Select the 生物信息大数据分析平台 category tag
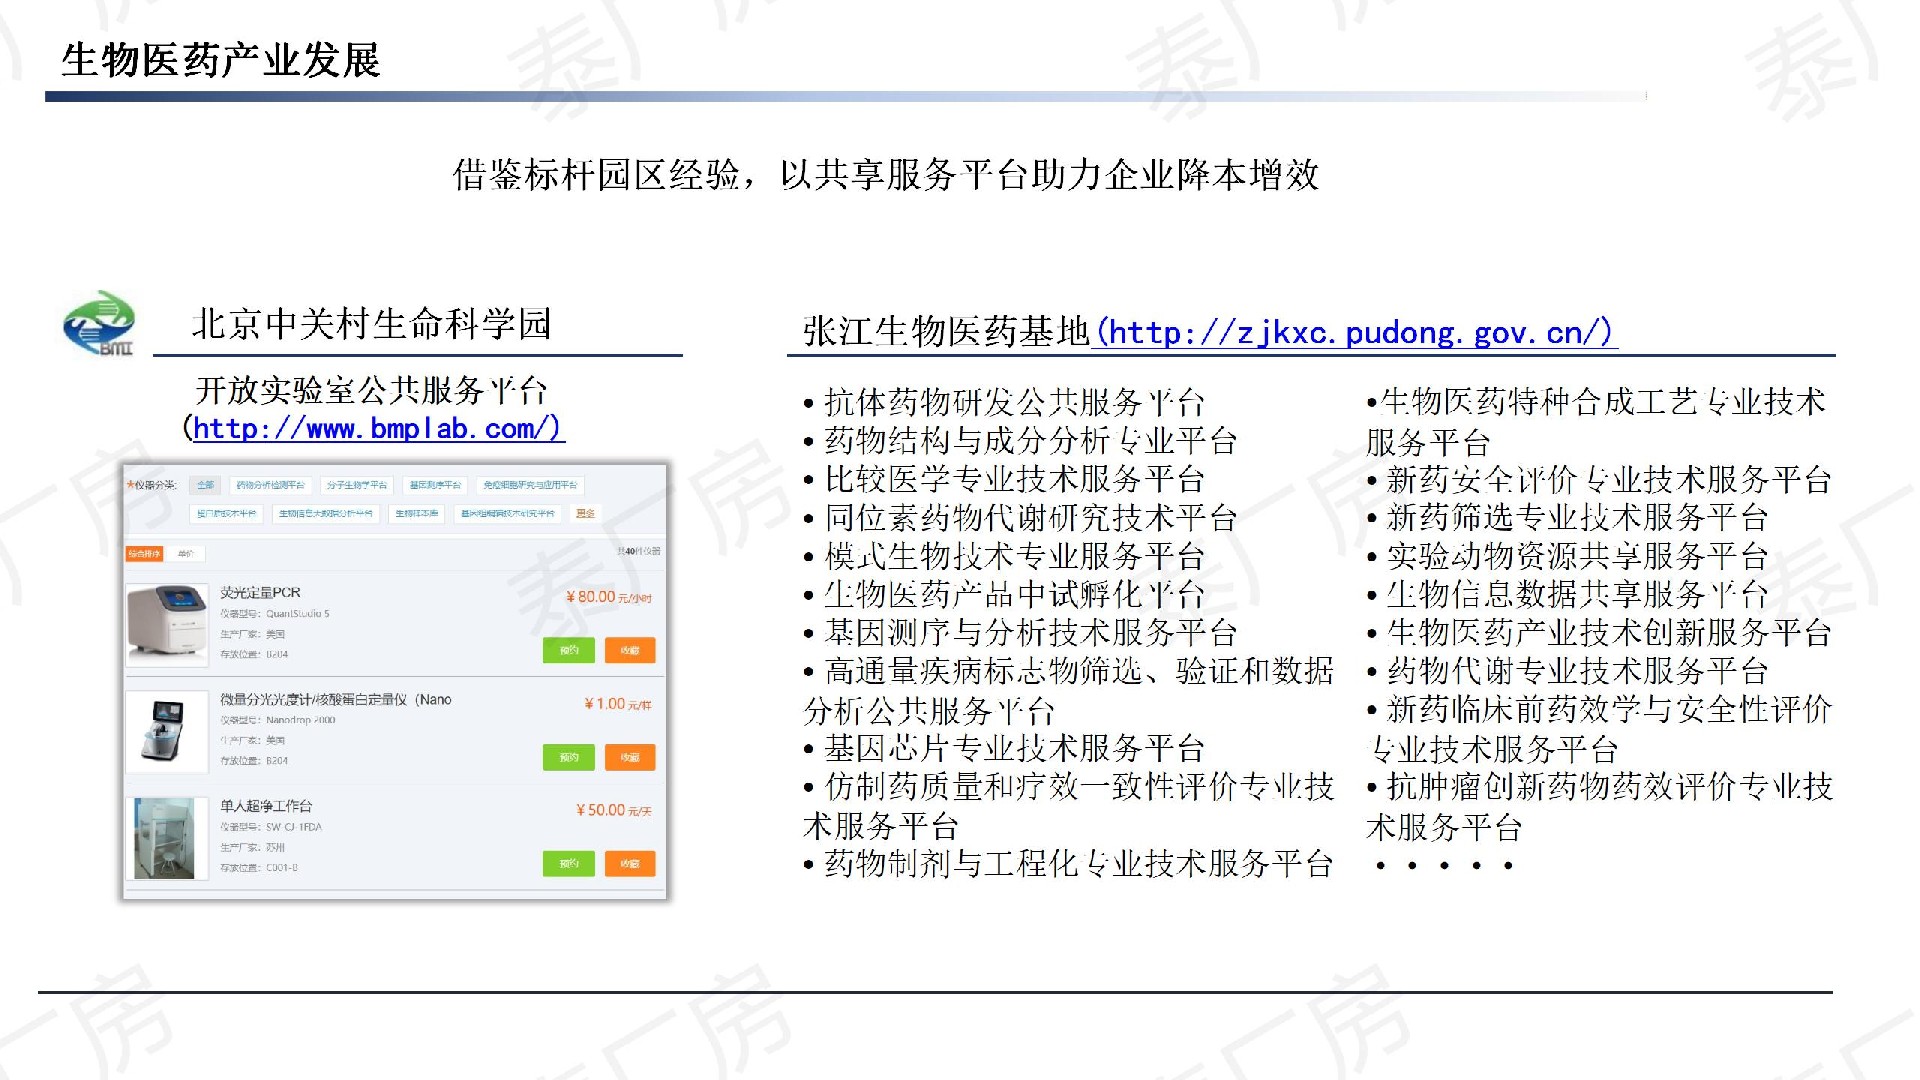 tap(326, 513)
